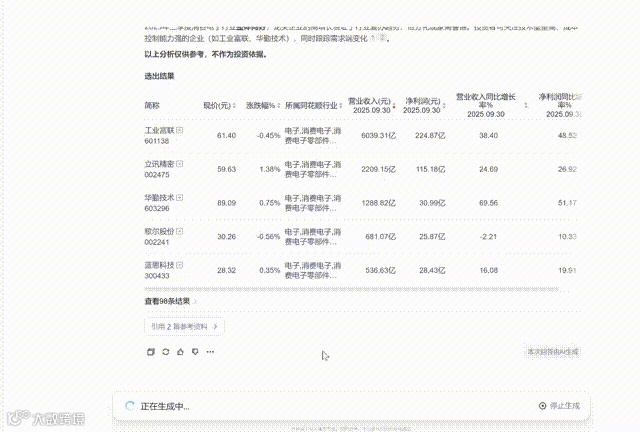Sort by the 营业收入同比增长率% column arrows
The height and width of the screenshot is (432, 640).
click(x=526, y=105)
